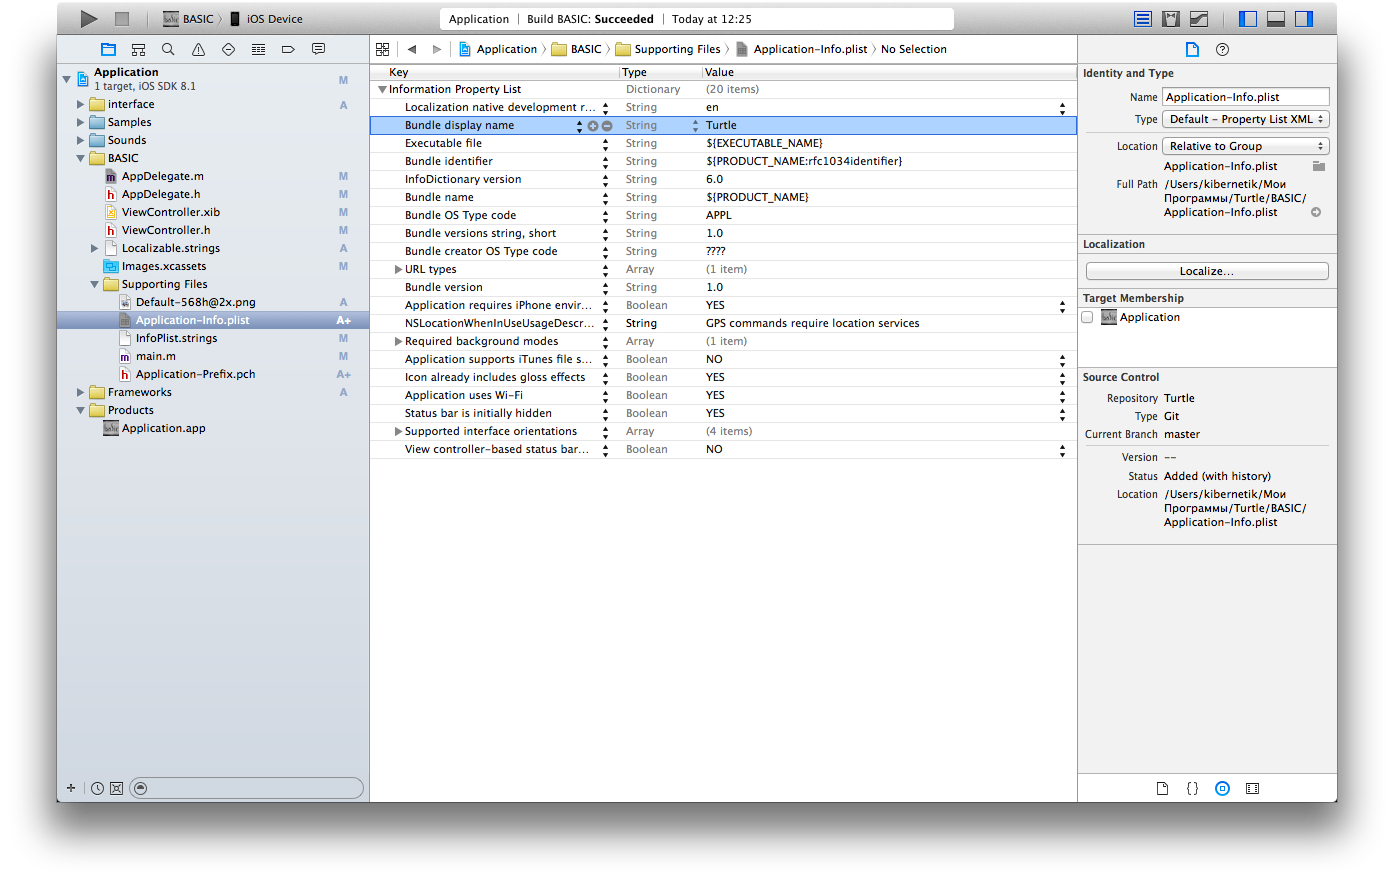1394x881 pixels.
Task: Click Supporting Files in jump bar
Action: click(669, 49)
